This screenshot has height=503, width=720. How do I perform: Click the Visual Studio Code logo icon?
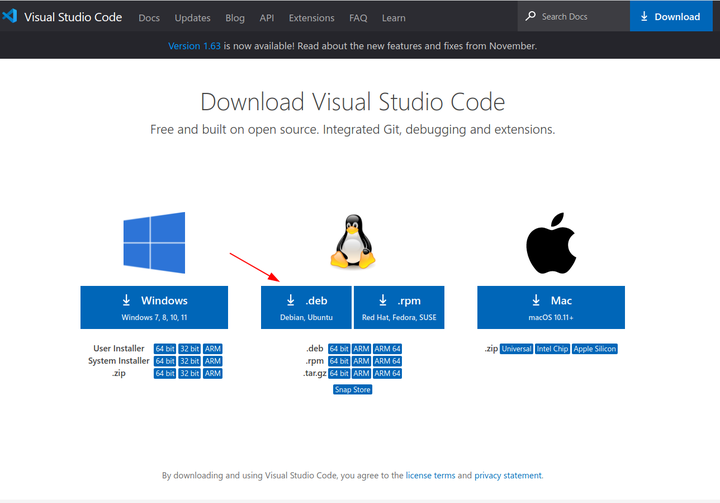click(x=10, y=16)
